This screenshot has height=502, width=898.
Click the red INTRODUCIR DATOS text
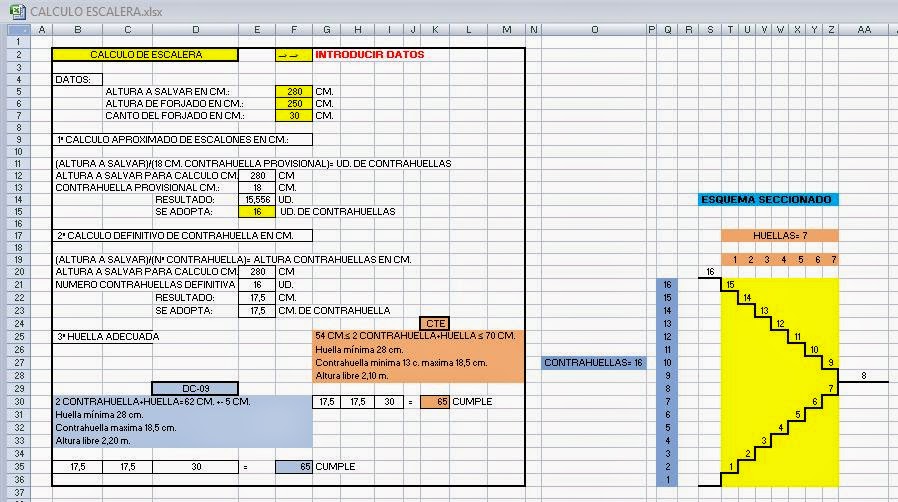point(369,55)
